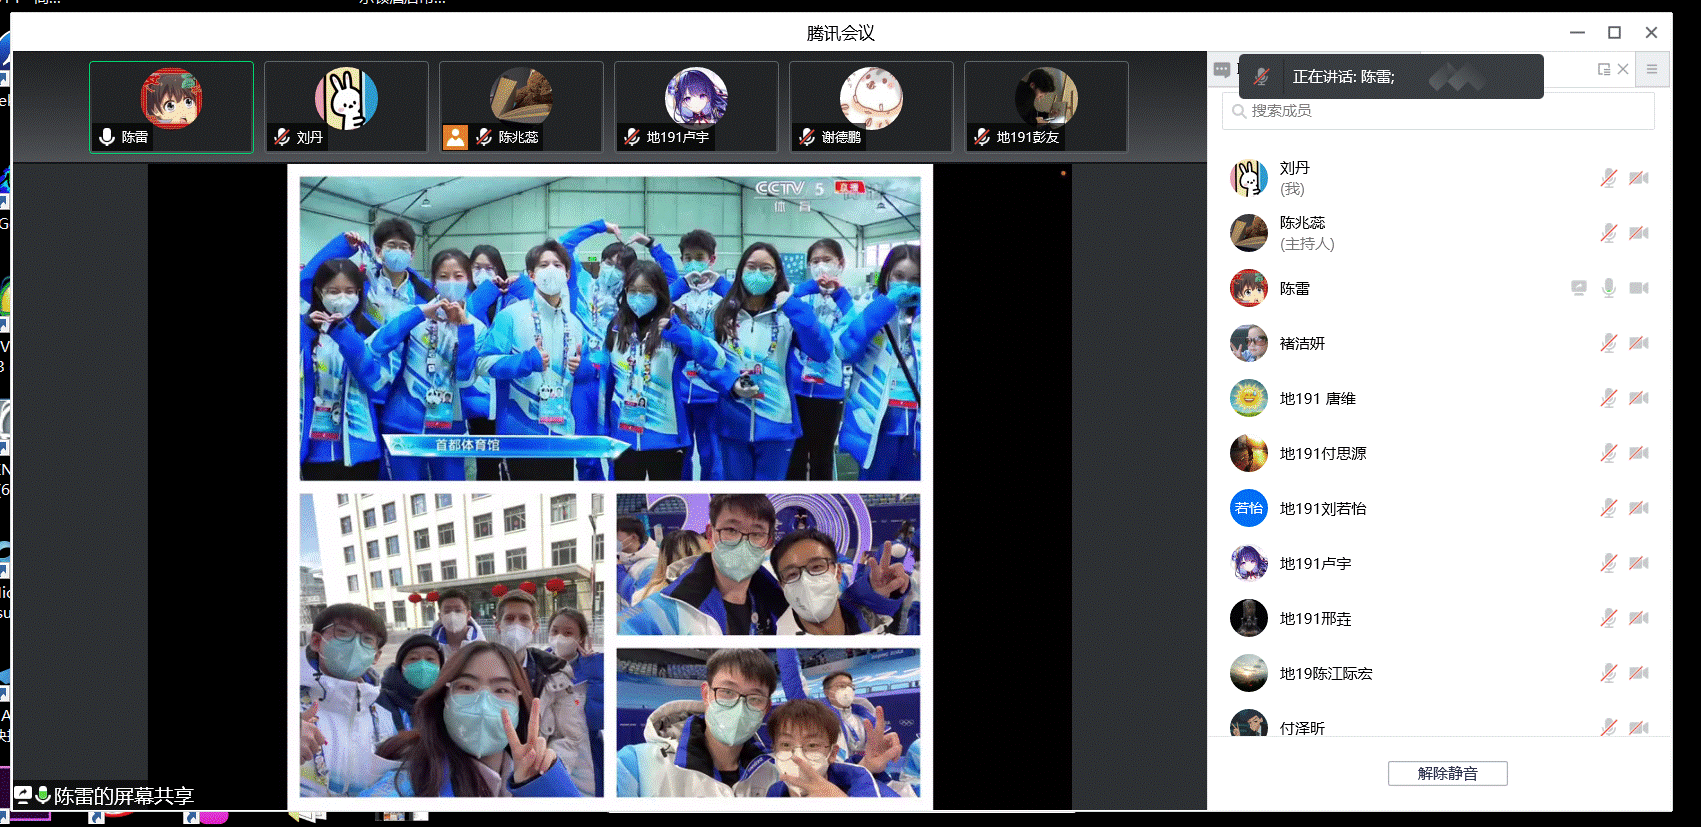Select 地191彭友's video tile
This screenshot has height=827, width=1701.
point(1046,106)
